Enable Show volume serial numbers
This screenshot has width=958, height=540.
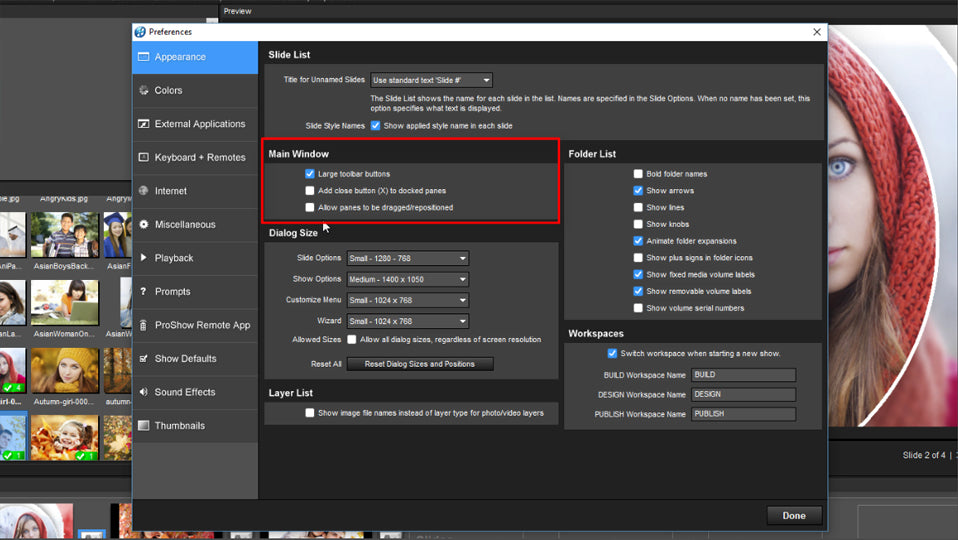638,308
